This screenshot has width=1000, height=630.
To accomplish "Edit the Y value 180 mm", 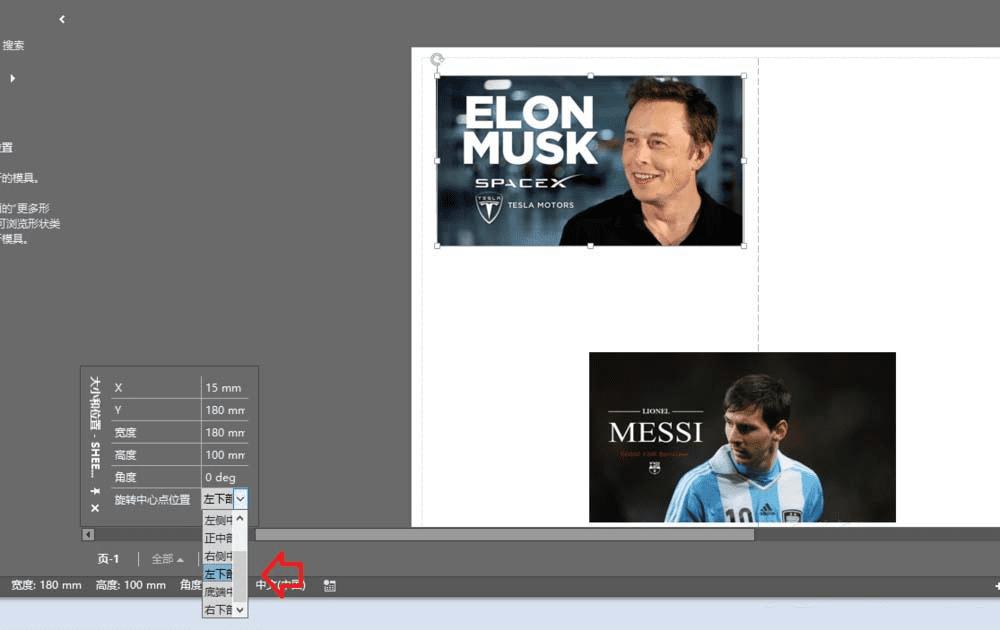I will point(224,410).
